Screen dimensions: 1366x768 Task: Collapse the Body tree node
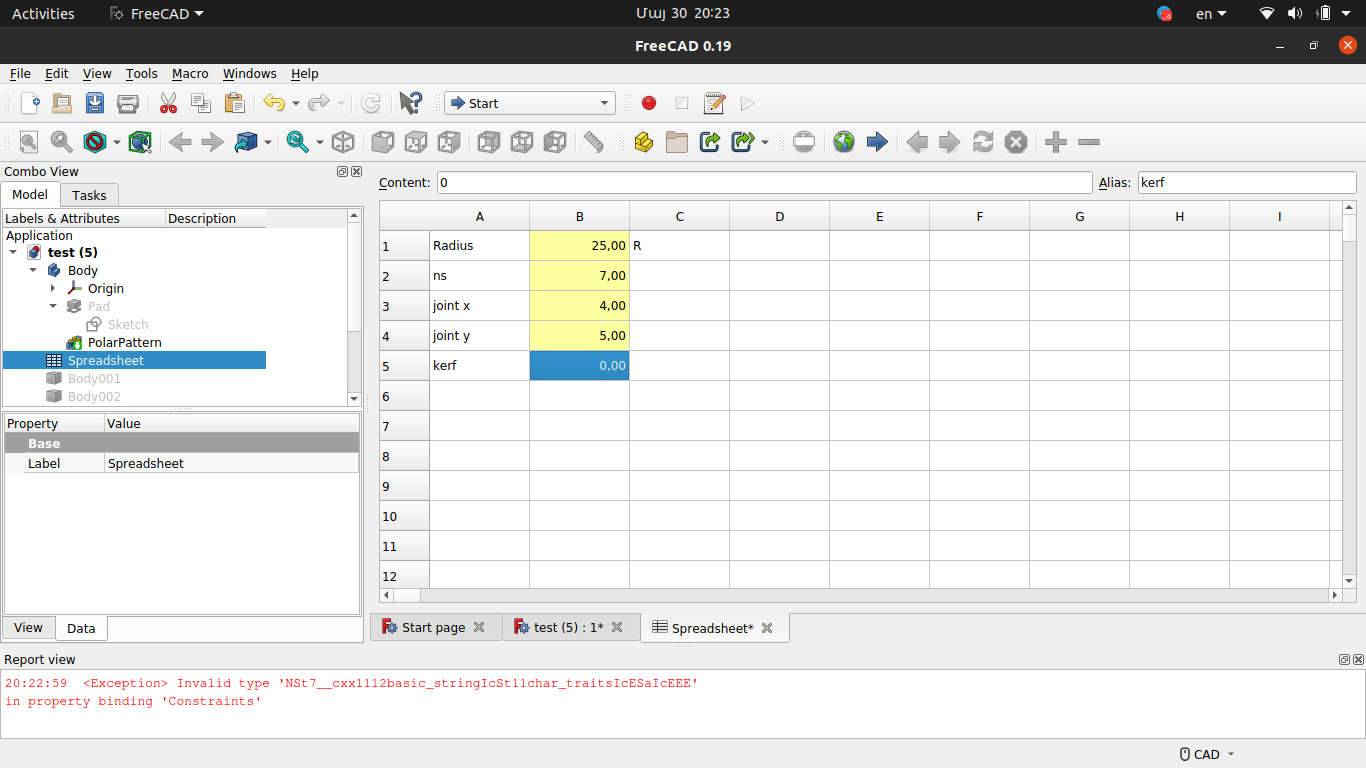pyautogui.click(x=33, y=271)
